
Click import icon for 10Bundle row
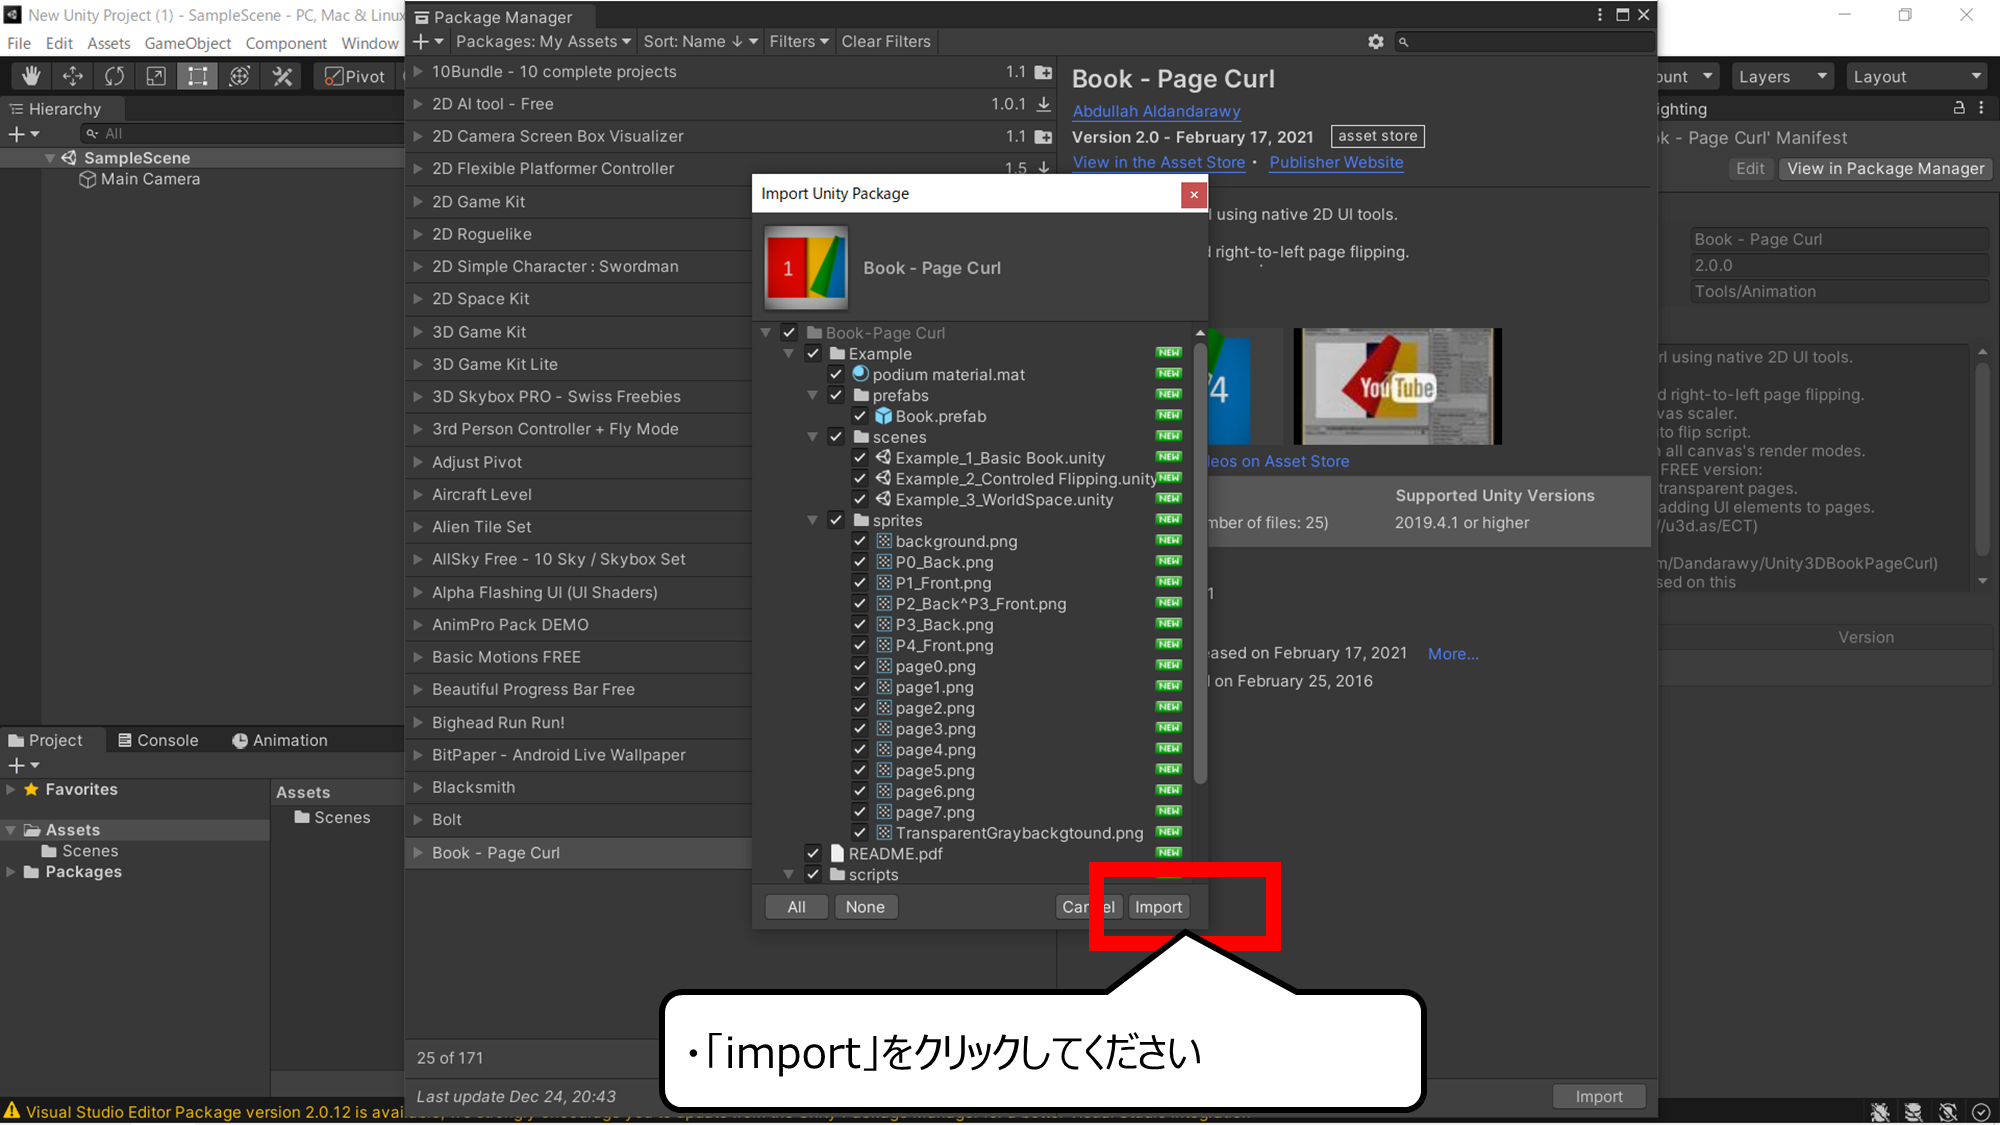[1043, 72]
